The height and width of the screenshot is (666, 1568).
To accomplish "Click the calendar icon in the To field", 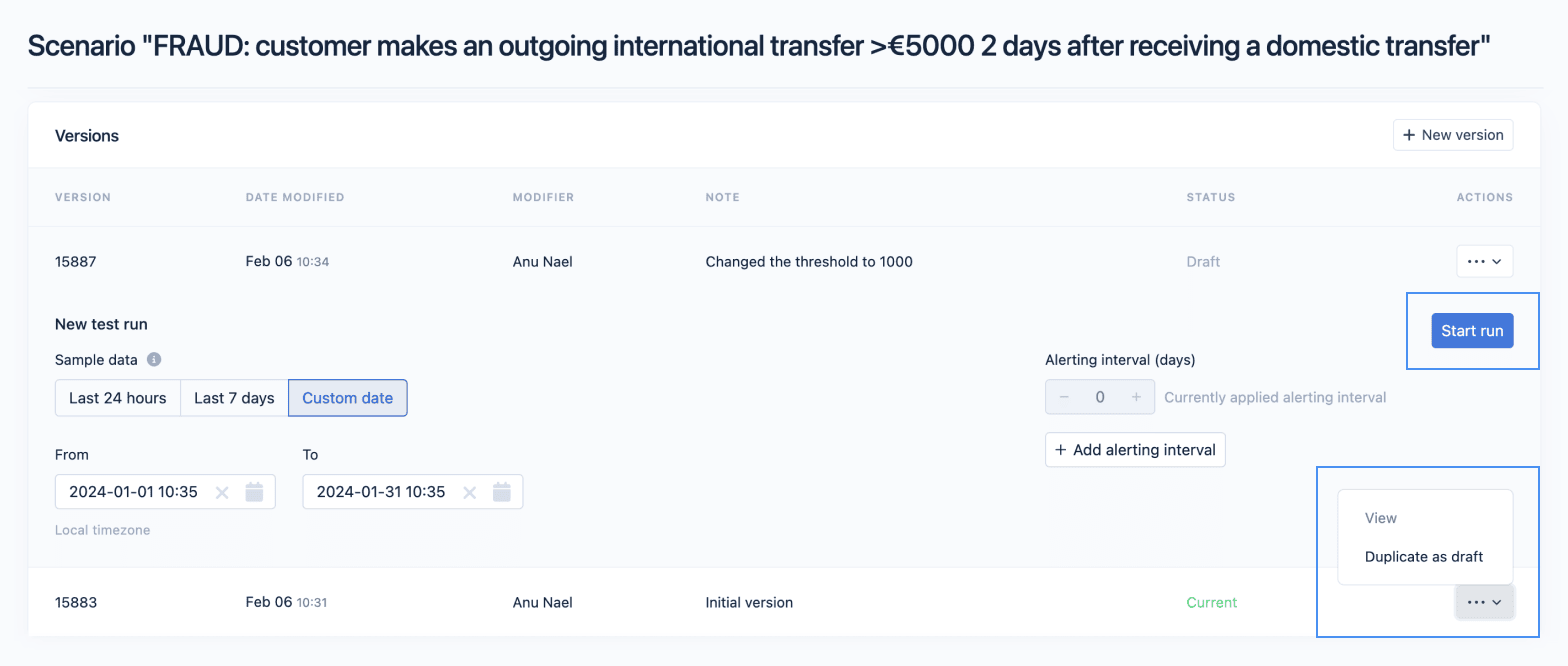I will click(502, 491).
